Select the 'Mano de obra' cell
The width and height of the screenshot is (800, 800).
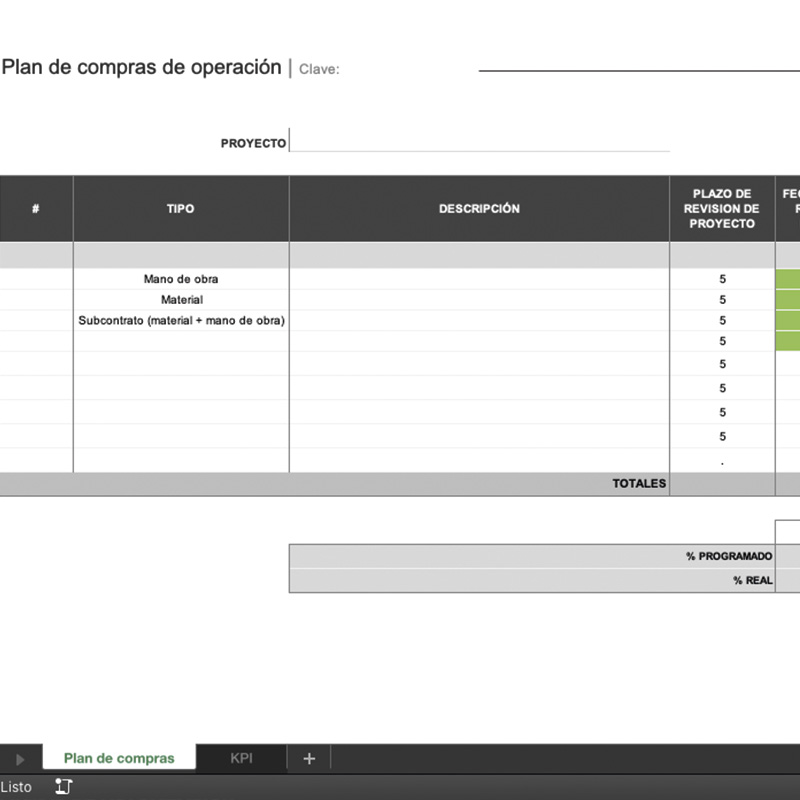[181, 279]
